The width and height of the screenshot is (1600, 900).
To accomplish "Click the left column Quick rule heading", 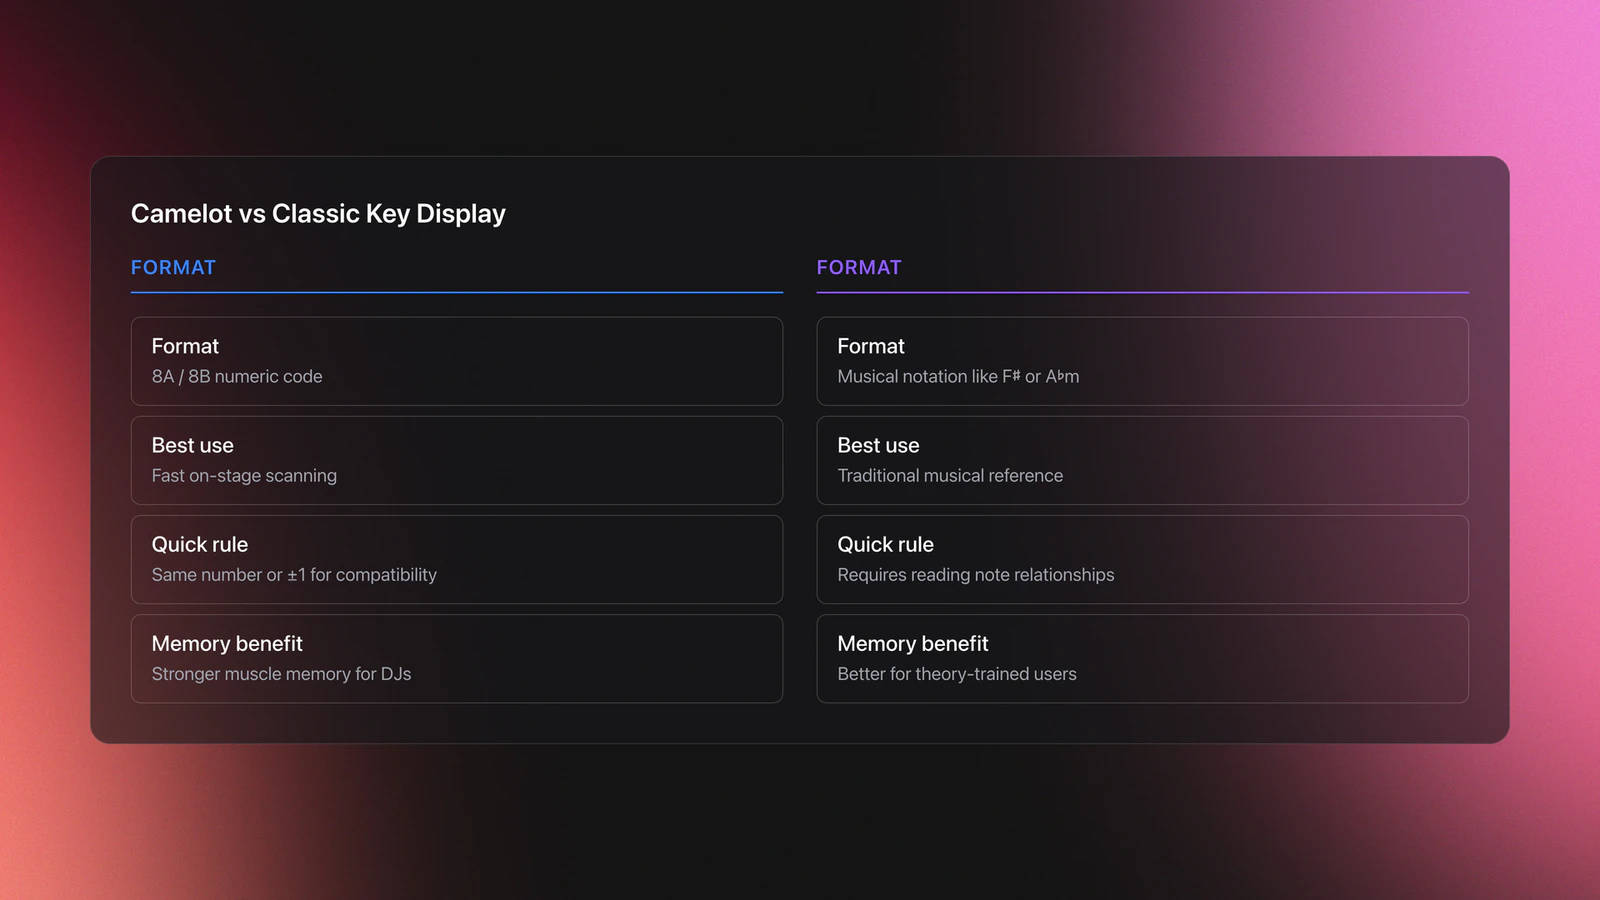I will coord(200,544).
